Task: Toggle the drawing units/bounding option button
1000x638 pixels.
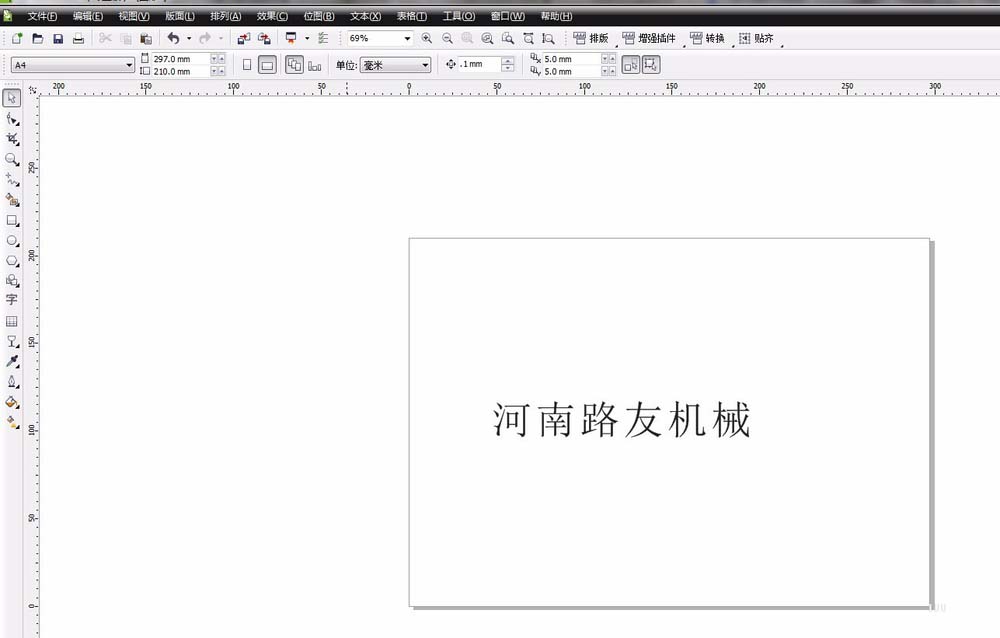Action: pos(651,64)
